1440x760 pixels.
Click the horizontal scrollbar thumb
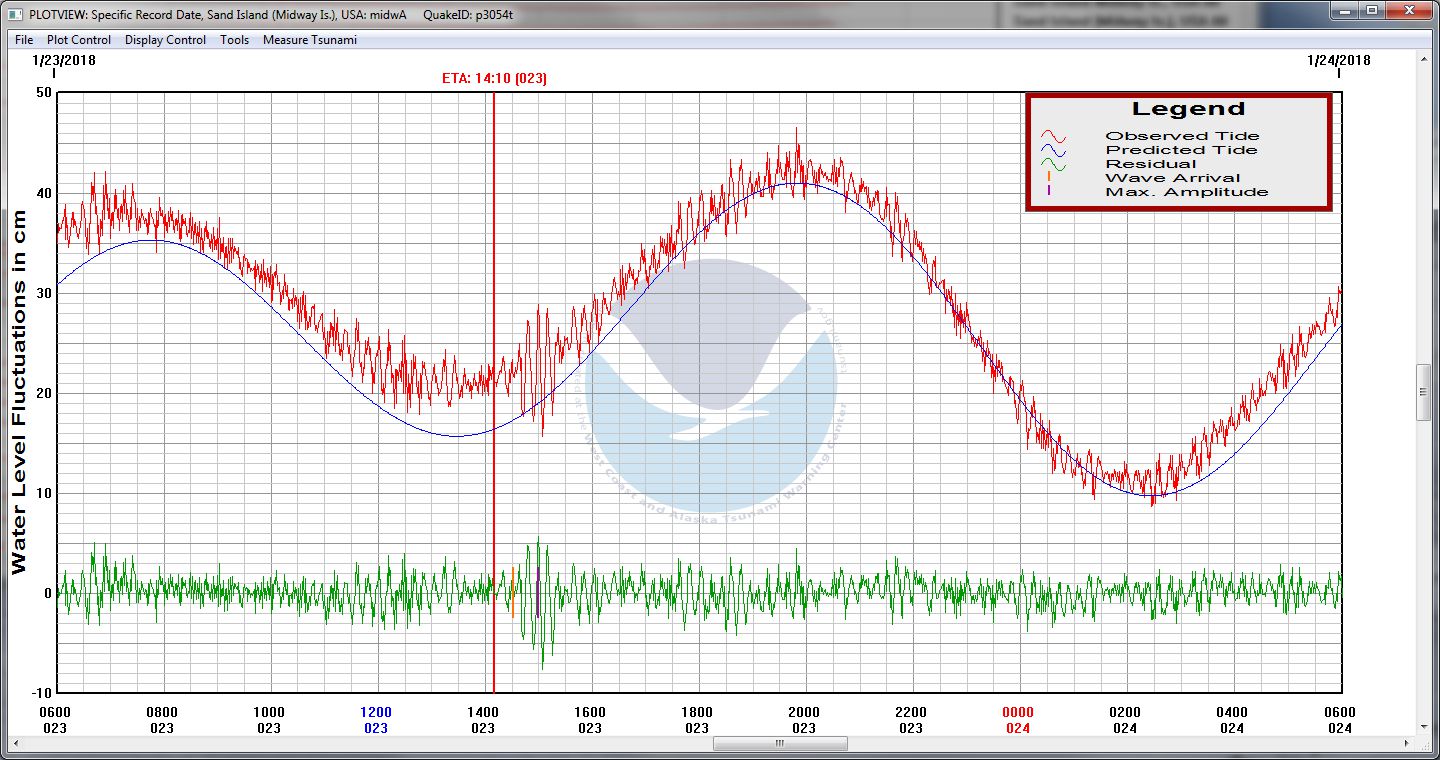(x=780, y=744)
